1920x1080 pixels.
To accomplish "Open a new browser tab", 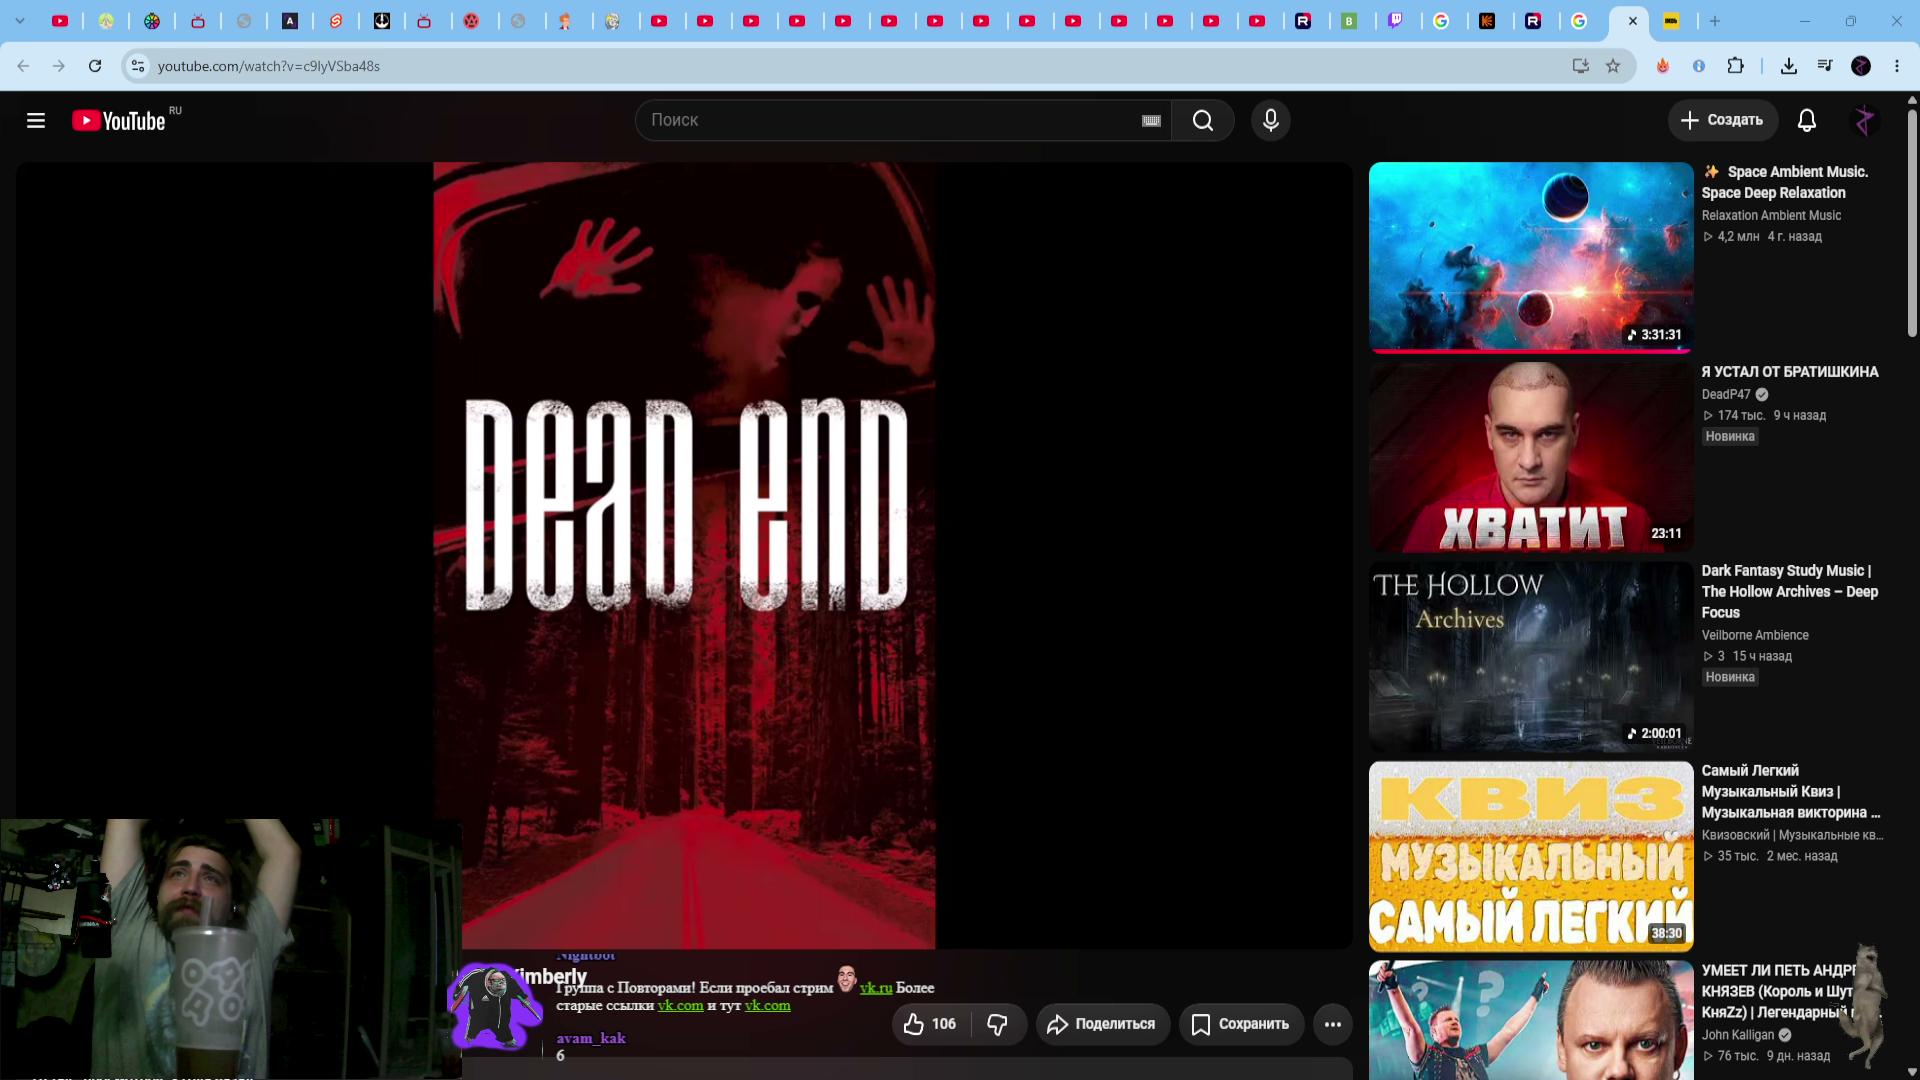I will click(1715, 21).
